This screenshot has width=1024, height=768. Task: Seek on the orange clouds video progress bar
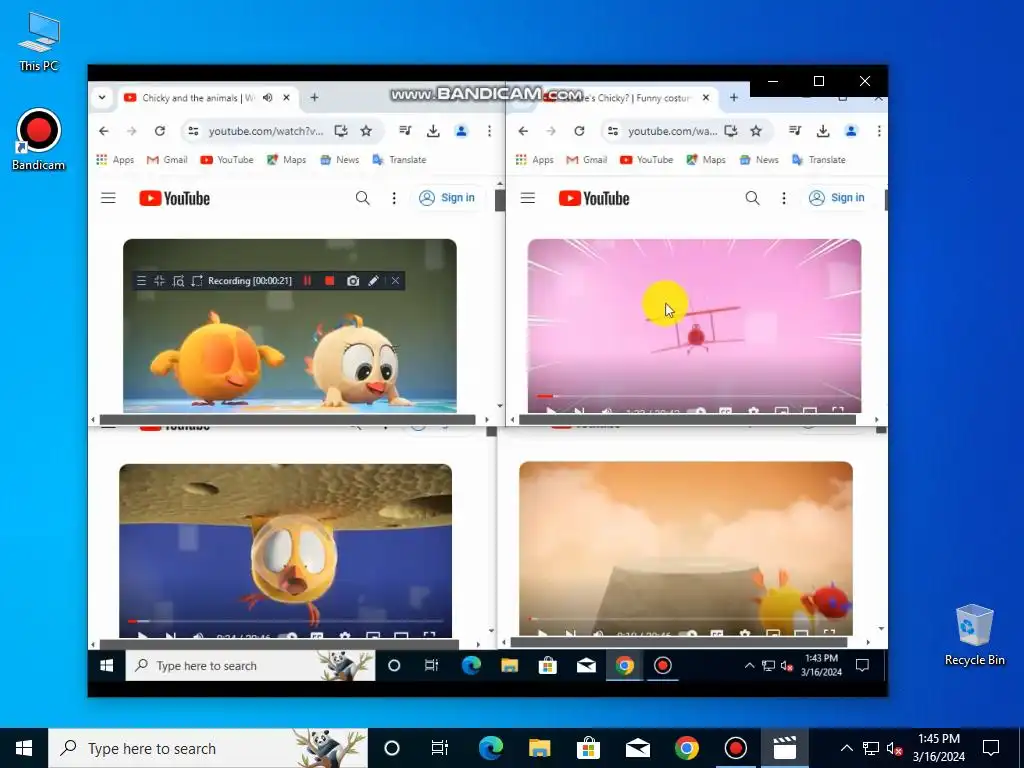pos(686,619)
